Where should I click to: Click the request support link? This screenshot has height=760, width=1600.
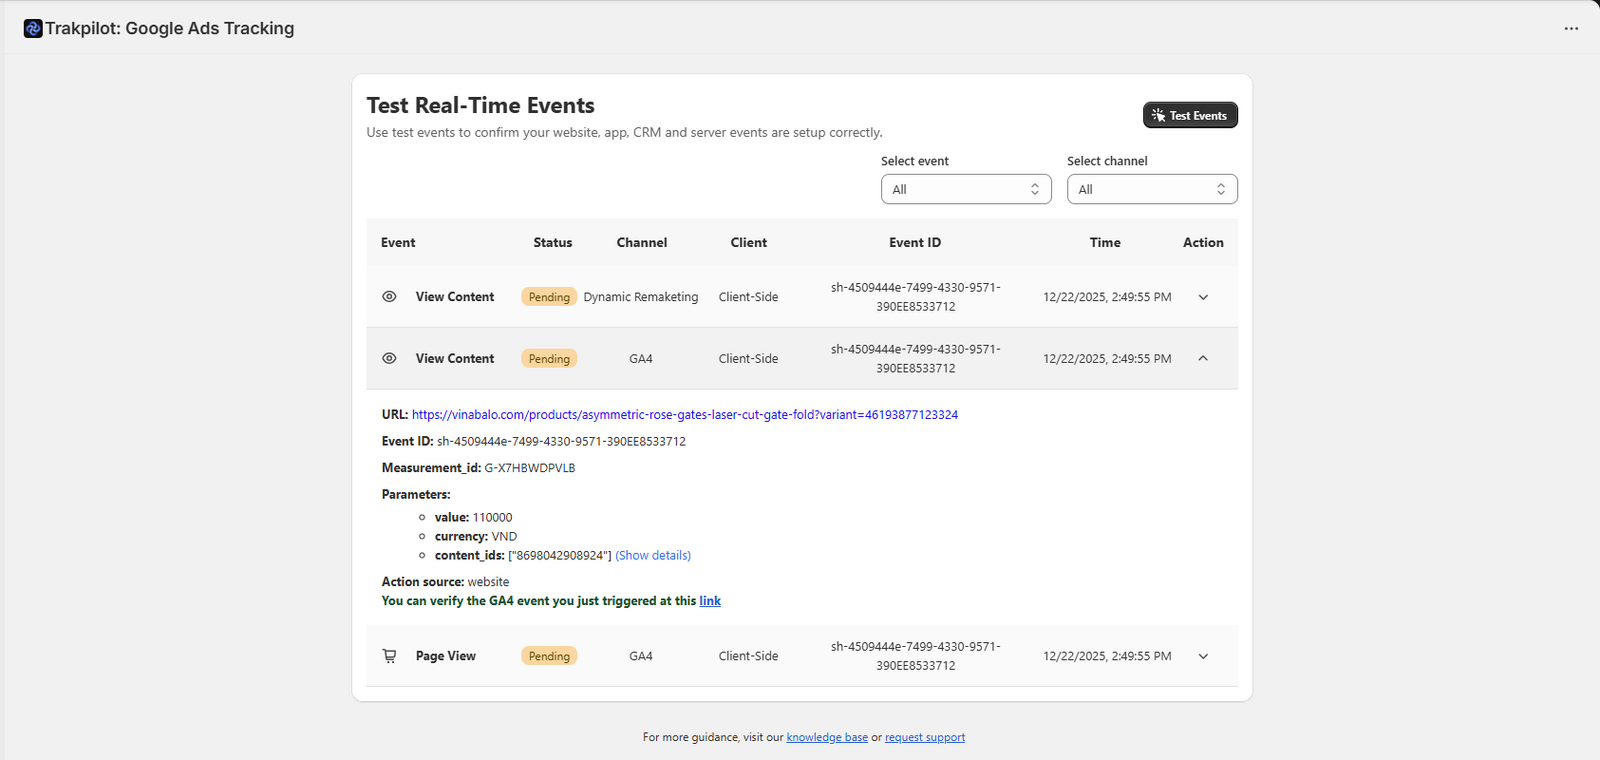tap(925, 737)
